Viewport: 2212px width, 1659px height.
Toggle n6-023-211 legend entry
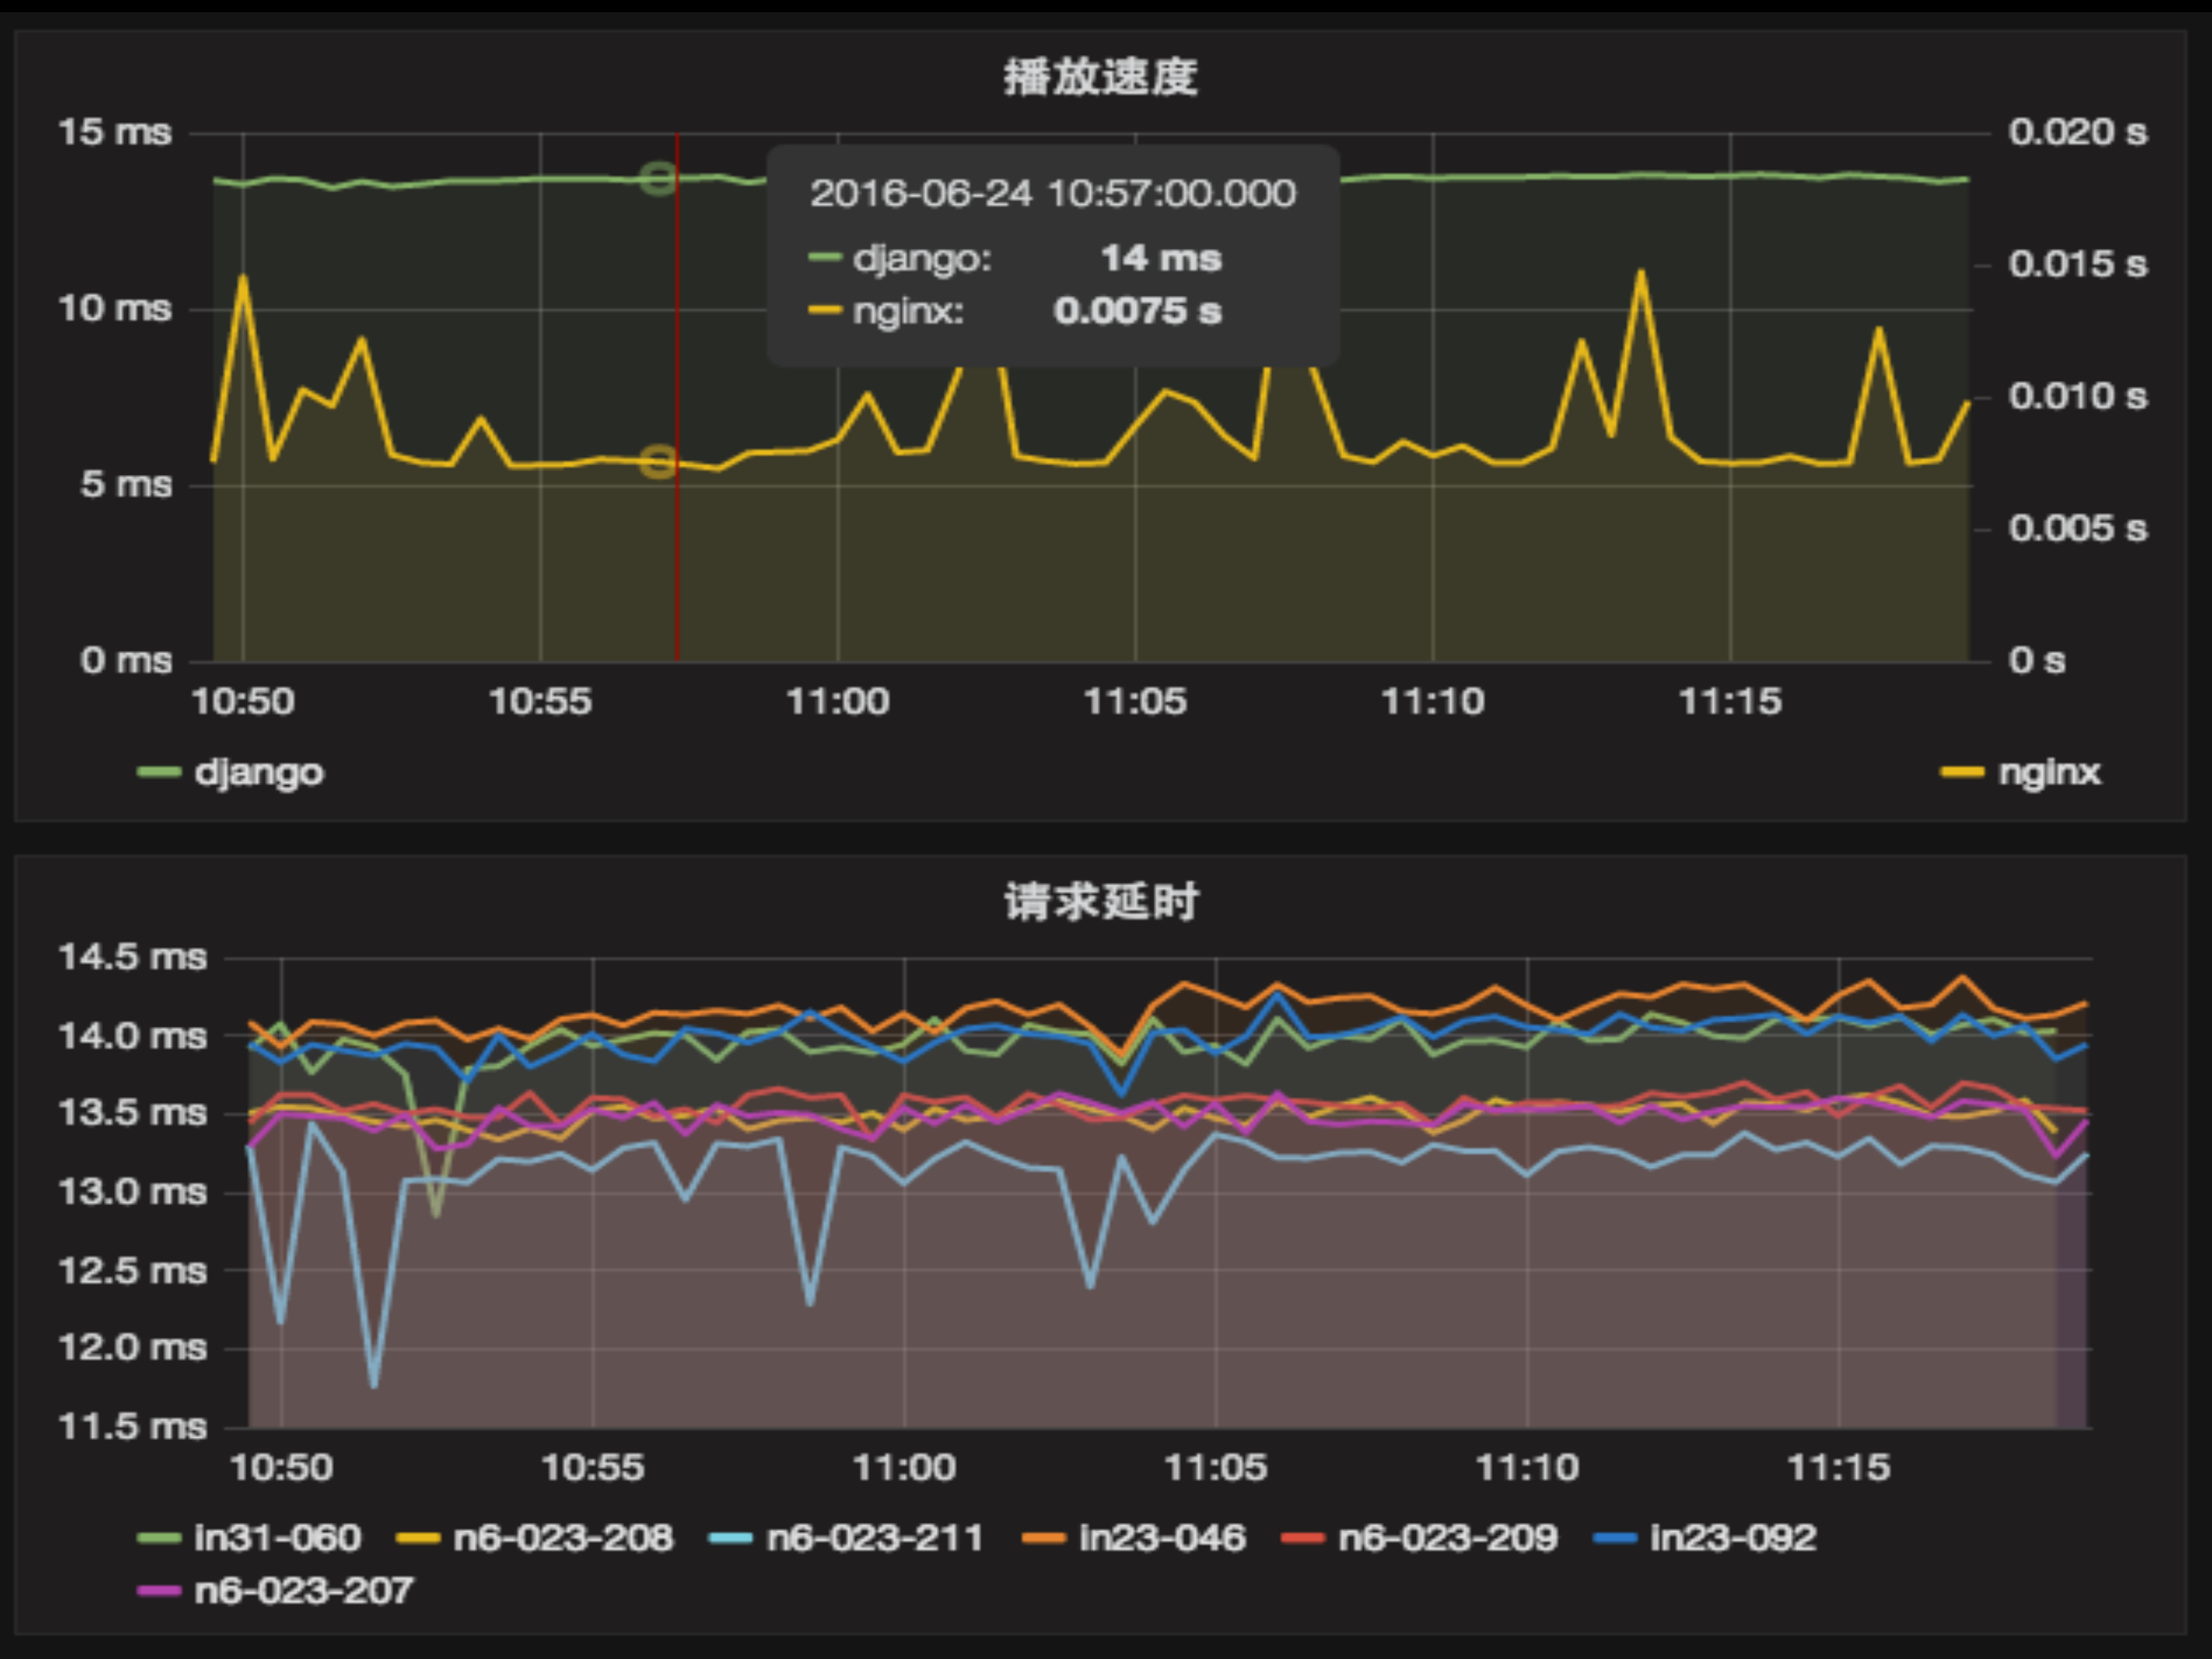pyautogui.click(x=874, y=1537)
